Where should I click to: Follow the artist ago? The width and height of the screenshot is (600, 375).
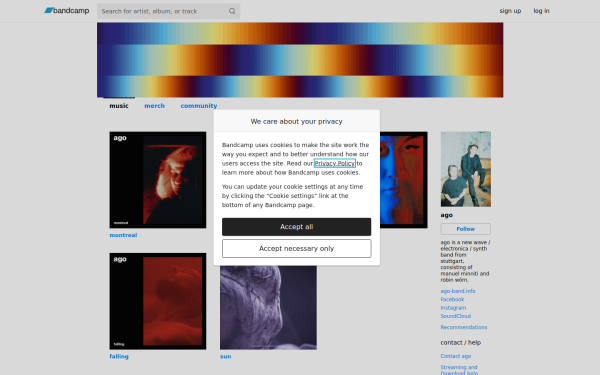click(466, 229)
